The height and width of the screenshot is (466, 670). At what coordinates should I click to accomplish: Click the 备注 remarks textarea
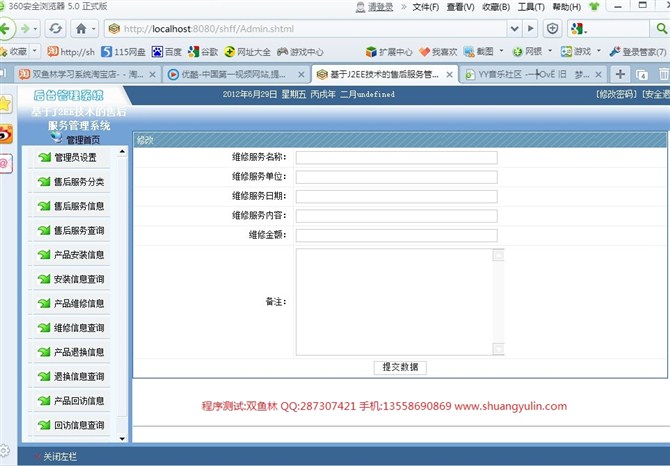coord(400,302)
